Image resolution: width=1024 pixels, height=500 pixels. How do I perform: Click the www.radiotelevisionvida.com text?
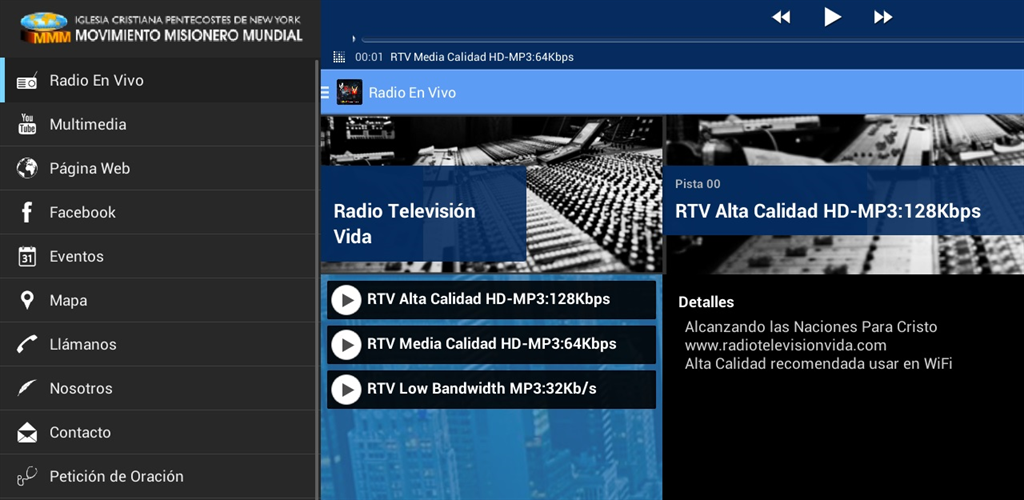click(x=786, y=346)
